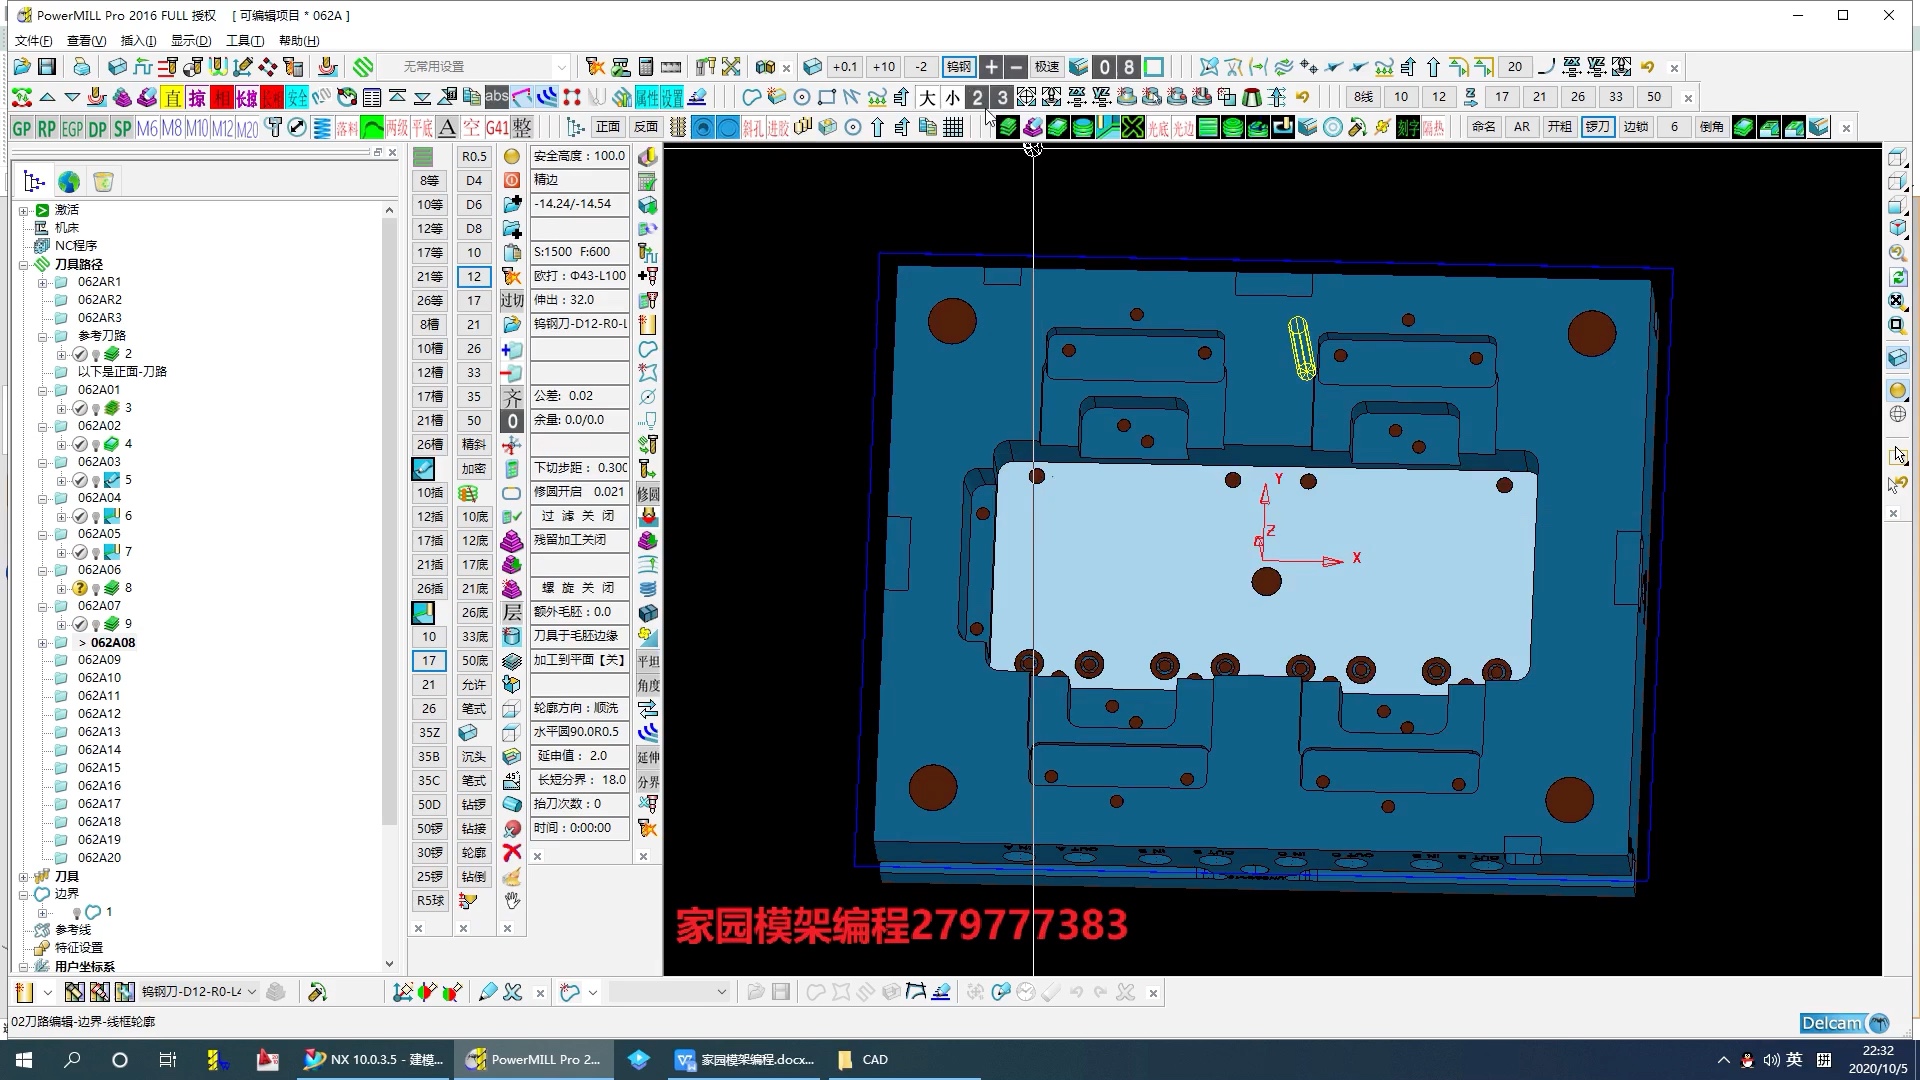Viewport: 1920px width, 1080px height.
Task: Toggle light bulb of toolpath 3
Action: [96, 409]
